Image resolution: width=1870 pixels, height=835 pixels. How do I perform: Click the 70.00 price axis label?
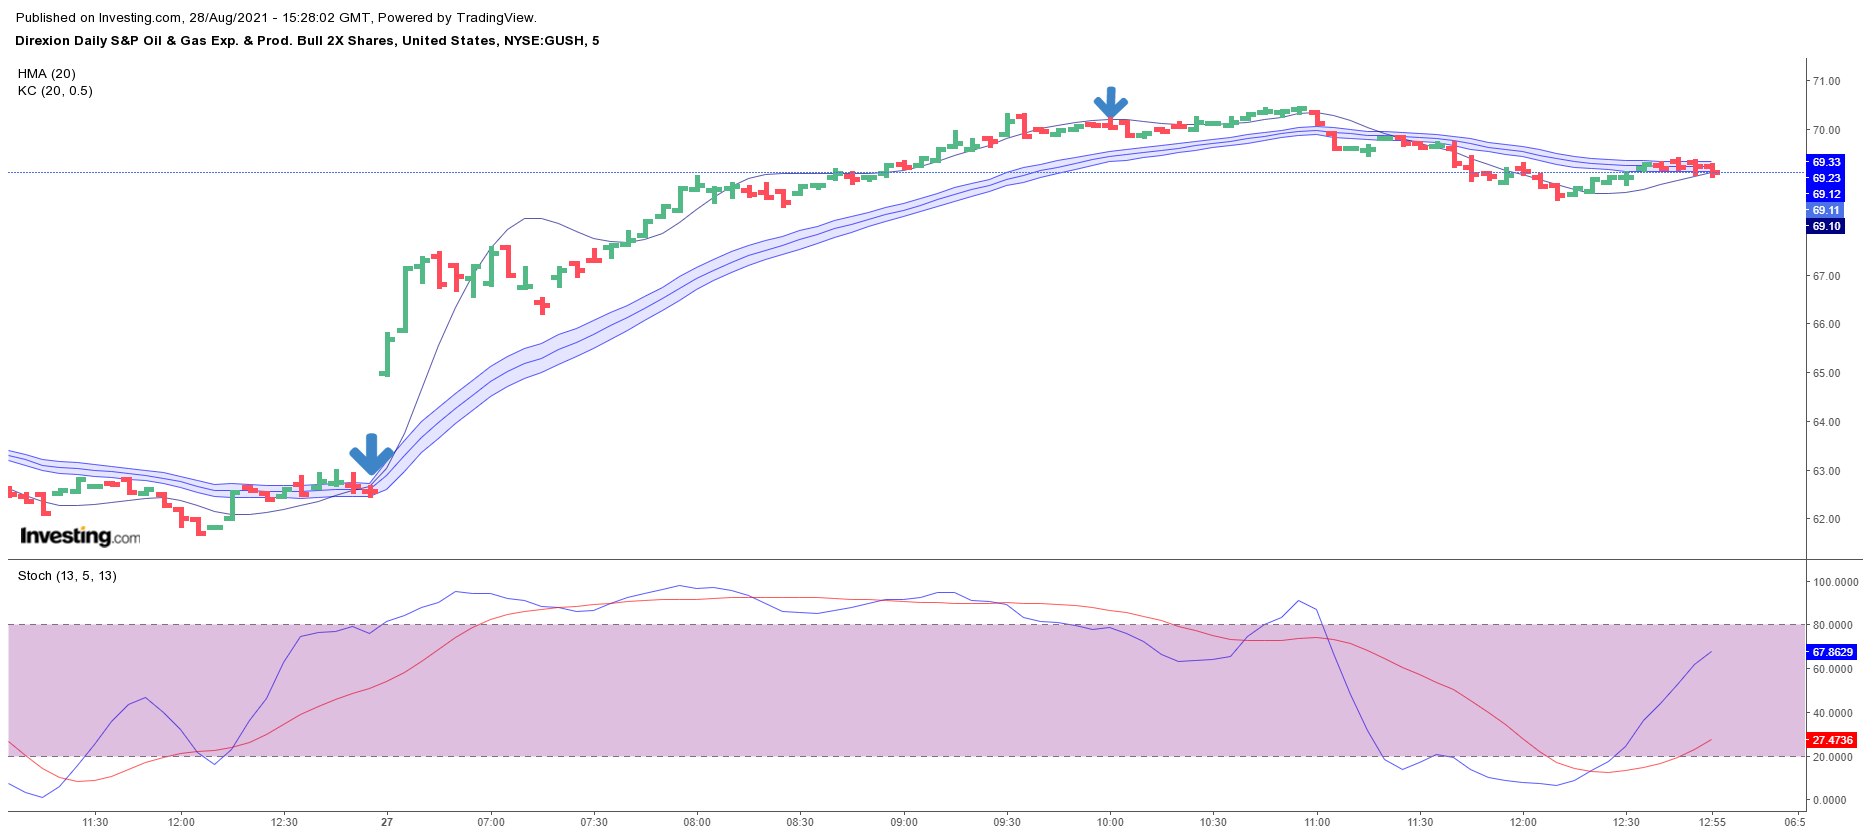pos(1827,130)
